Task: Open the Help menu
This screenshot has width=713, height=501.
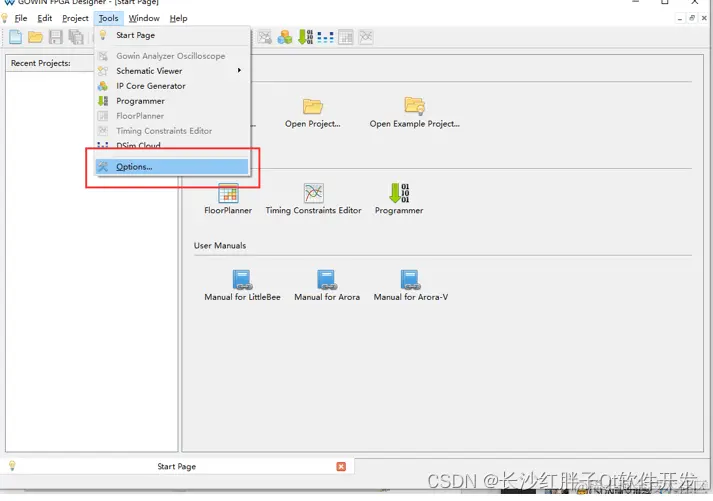Action: click(x=178, y=18)
